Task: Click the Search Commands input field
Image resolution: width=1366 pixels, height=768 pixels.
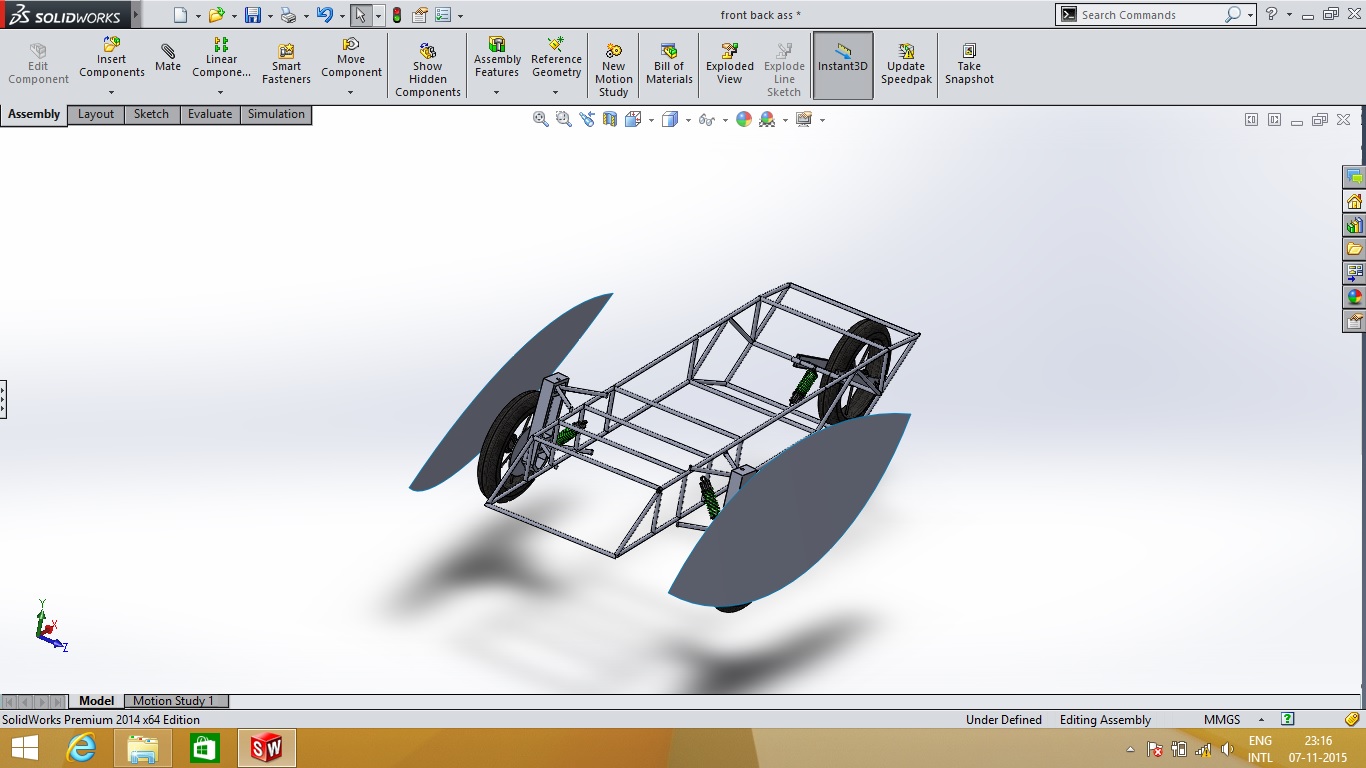Action: click(1150, 15)
